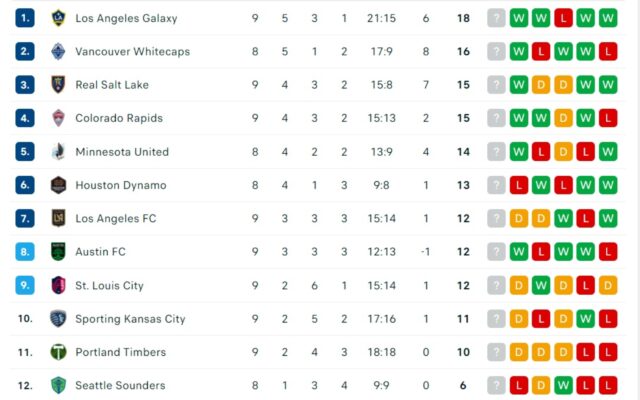Image resolution: width=640 pixels, height=400 pixels.
Task: Click the Minnesota United team crest
Action: click(58, 152)
